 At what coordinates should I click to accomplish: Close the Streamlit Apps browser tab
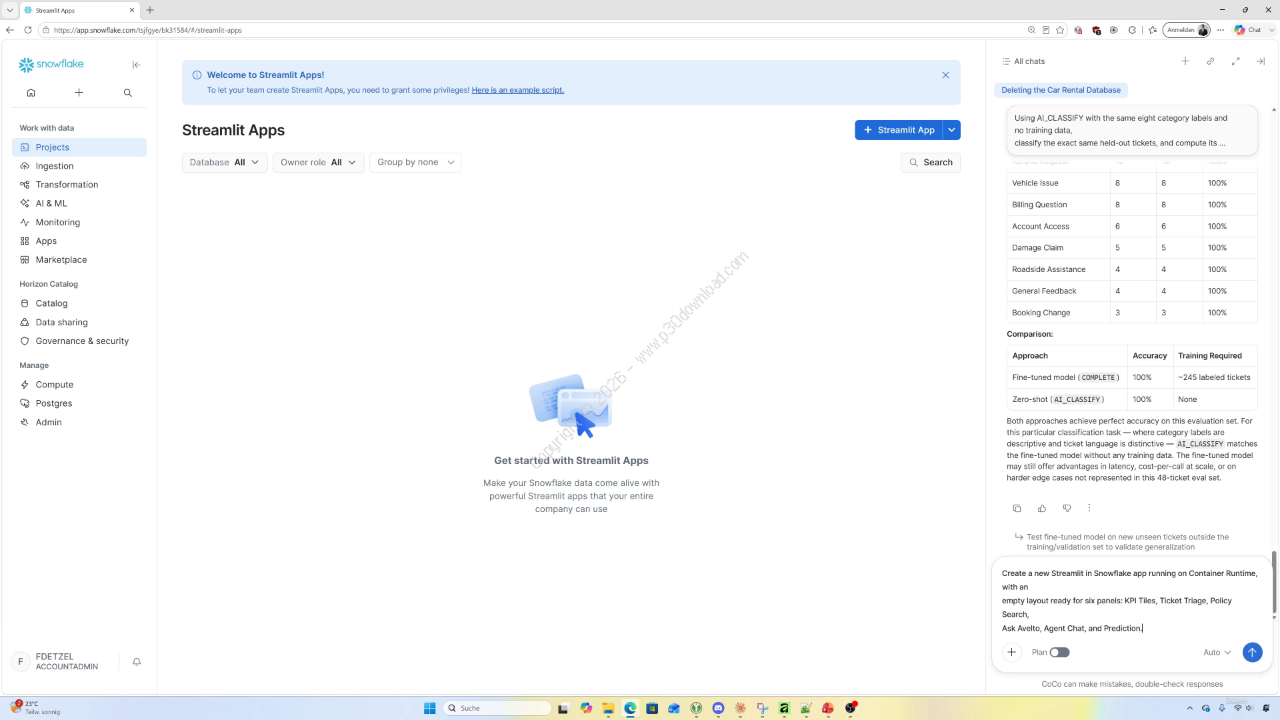click(x=132, y=10)
